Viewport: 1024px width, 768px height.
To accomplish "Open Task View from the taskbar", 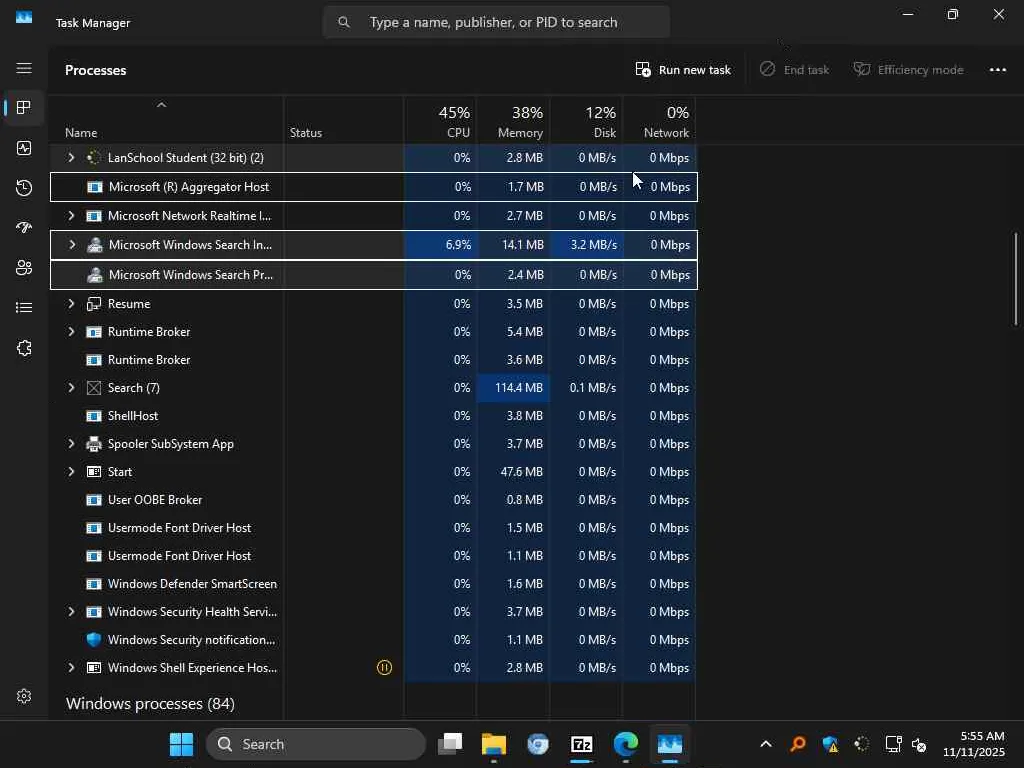I will point(450,744).
